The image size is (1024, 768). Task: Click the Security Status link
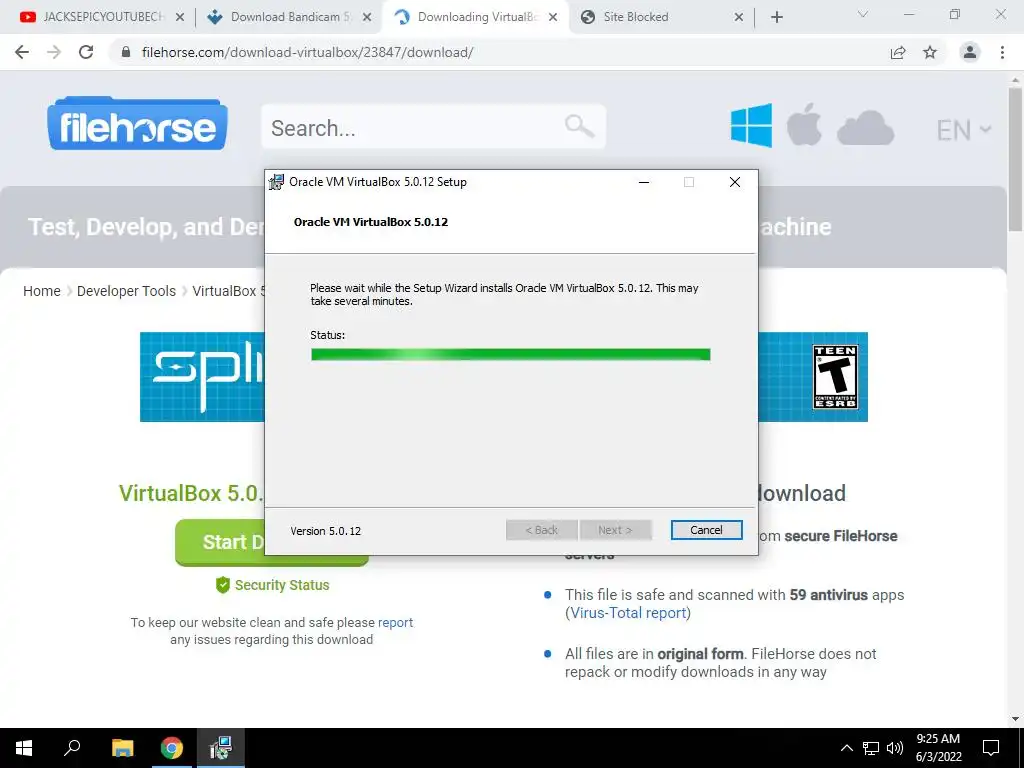(281, 585)
